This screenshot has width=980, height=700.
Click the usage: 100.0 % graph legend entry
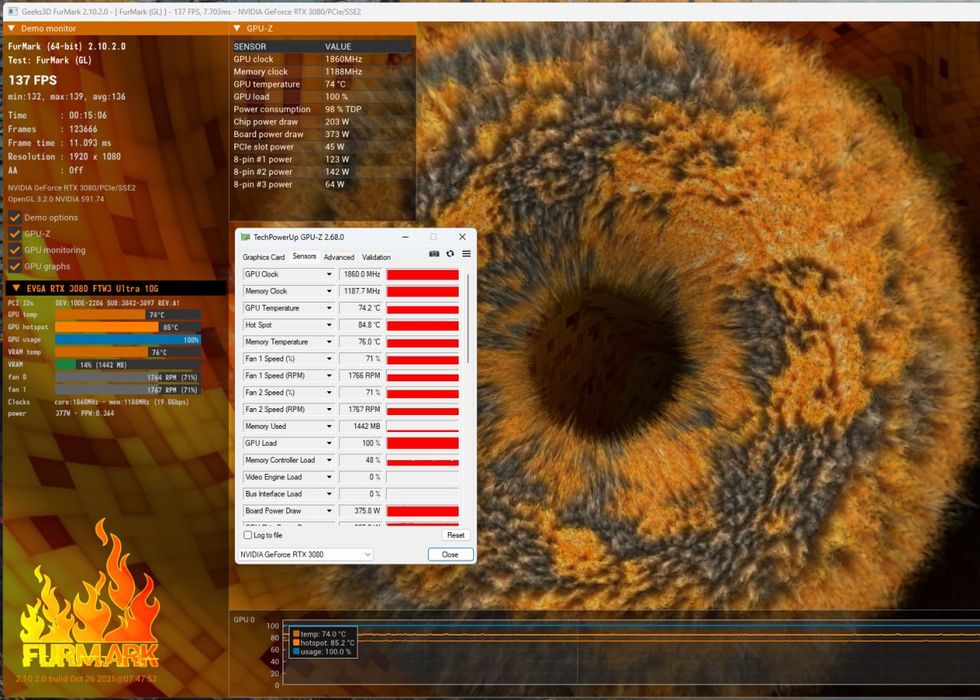(x=322, y=651)
